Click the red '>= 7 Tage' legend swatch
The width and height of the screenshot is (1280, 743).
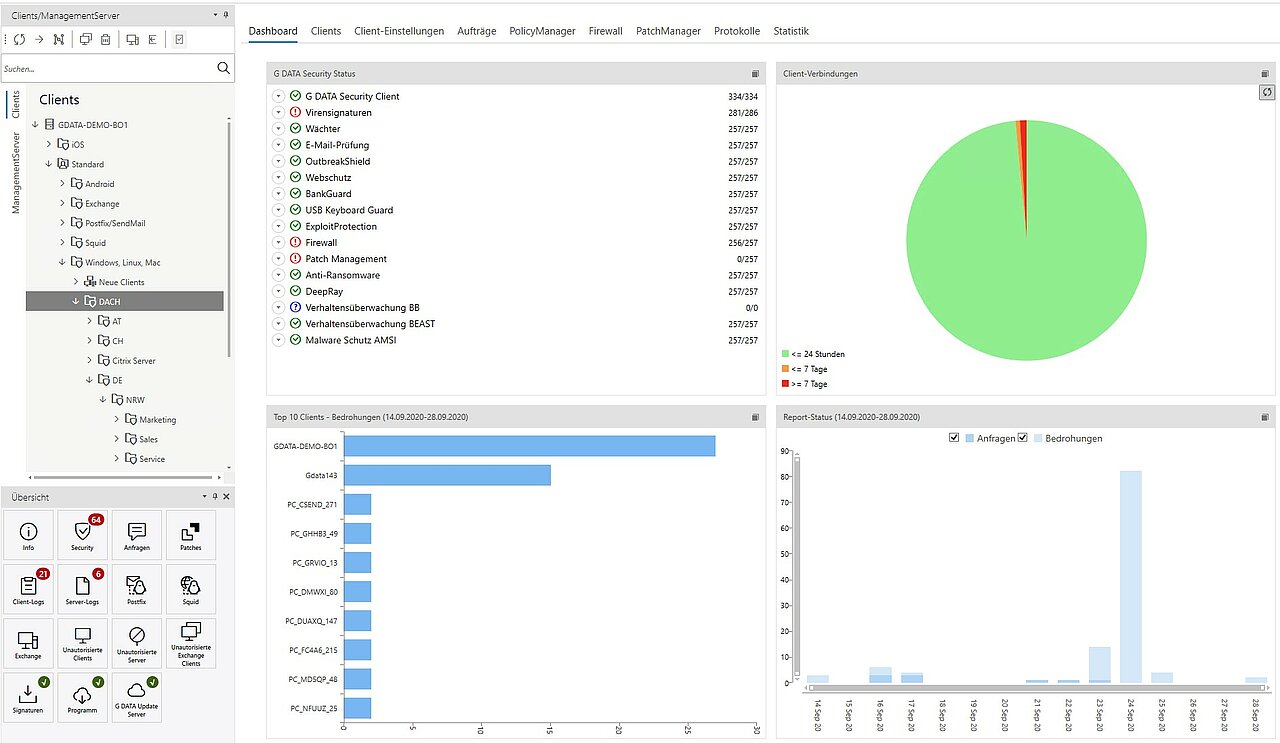click(786, 384)
